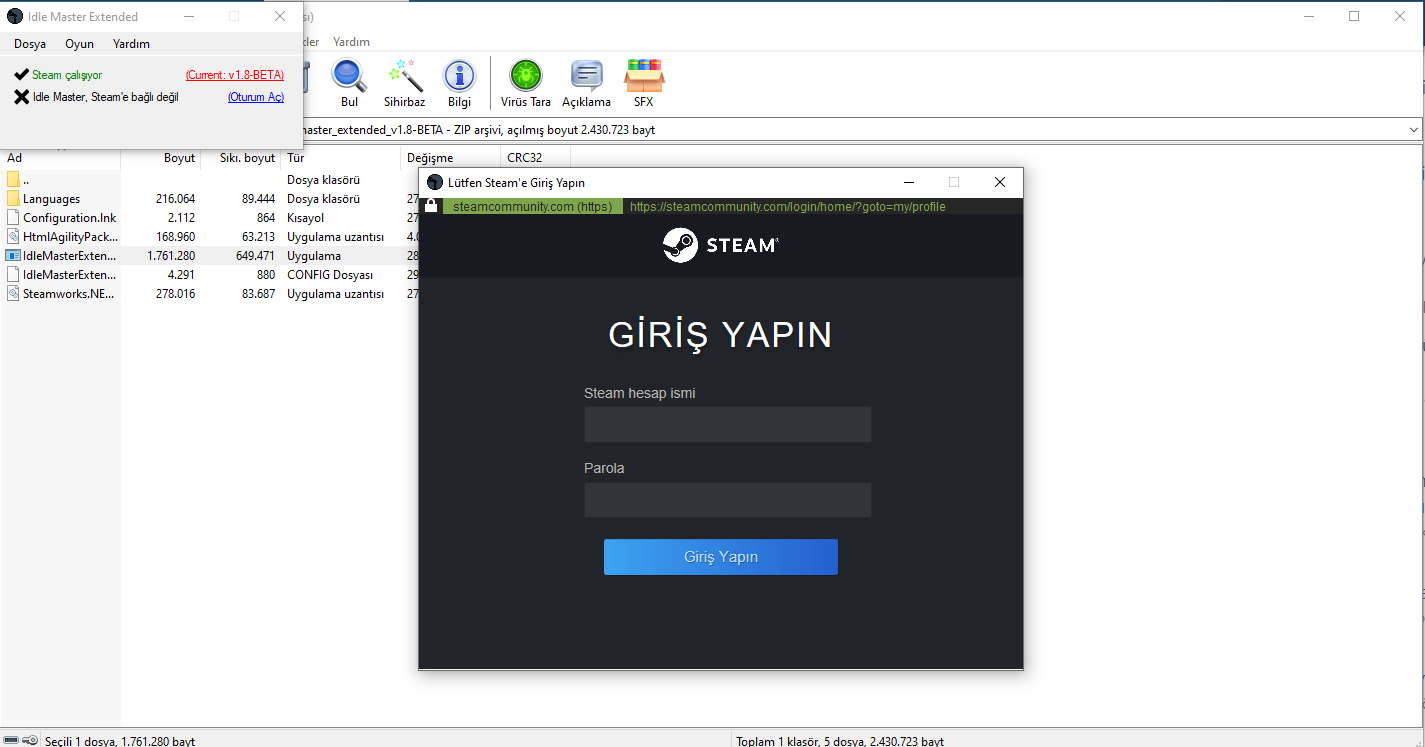This screenshot has width=1425, height=747.
Task: Click the SFX toolbar icon in WinRAR
Action: click(x=644, y=76)
